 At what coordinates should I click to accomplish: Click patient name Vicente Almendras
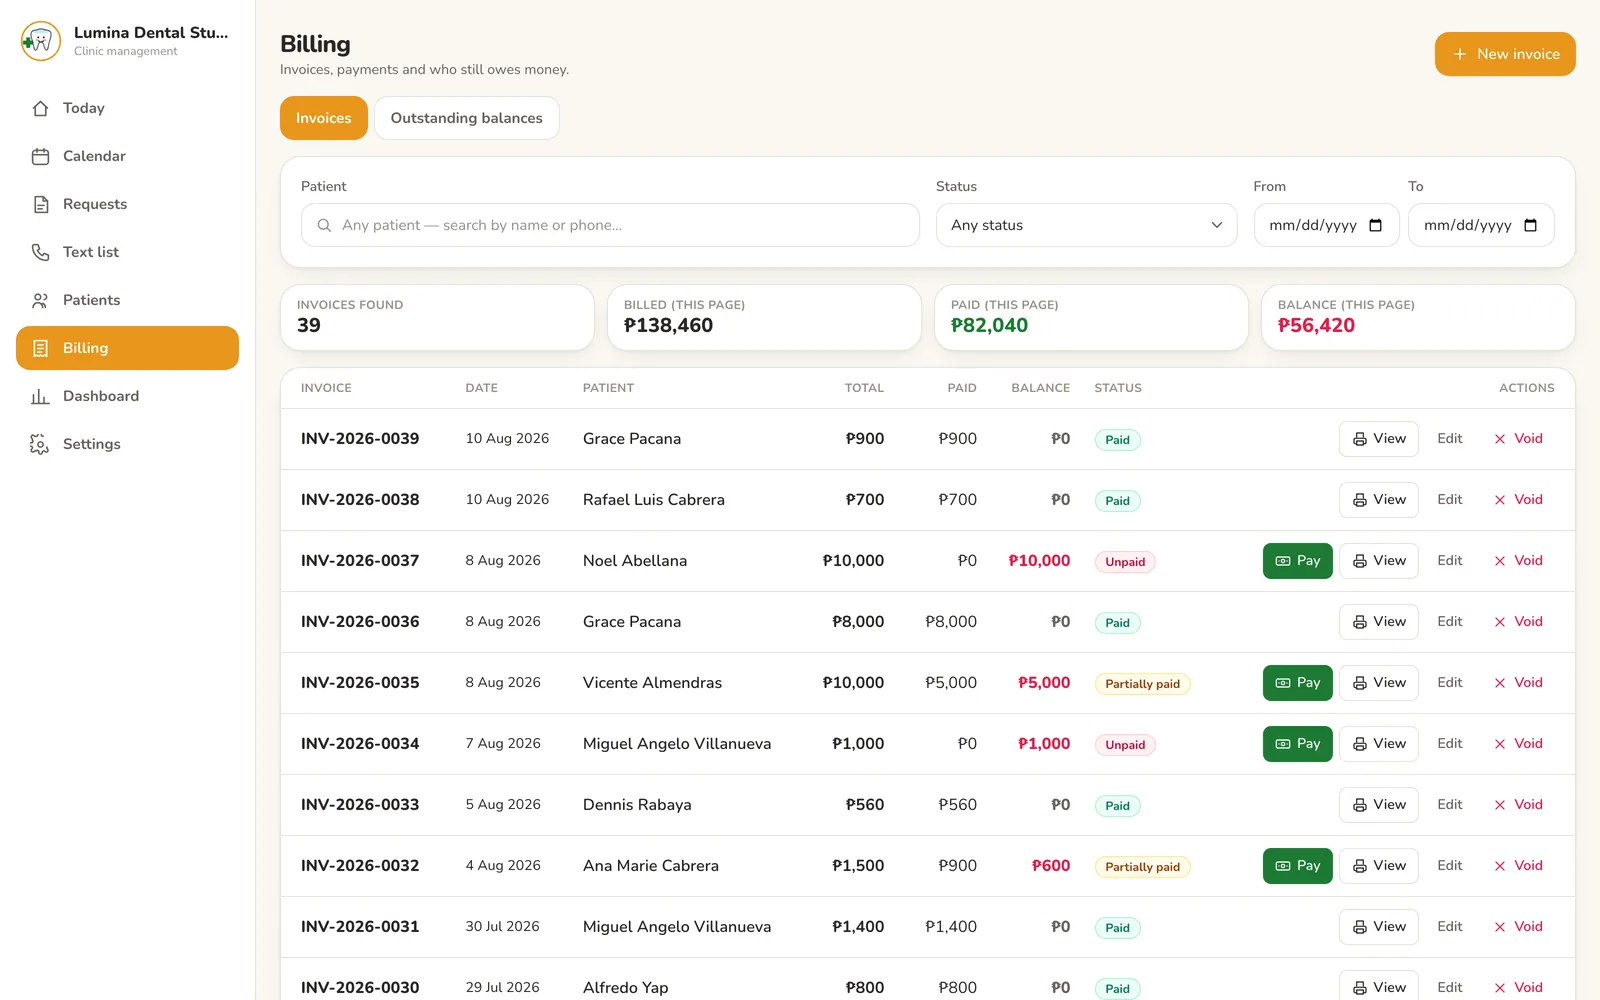(x=652, y=683)
